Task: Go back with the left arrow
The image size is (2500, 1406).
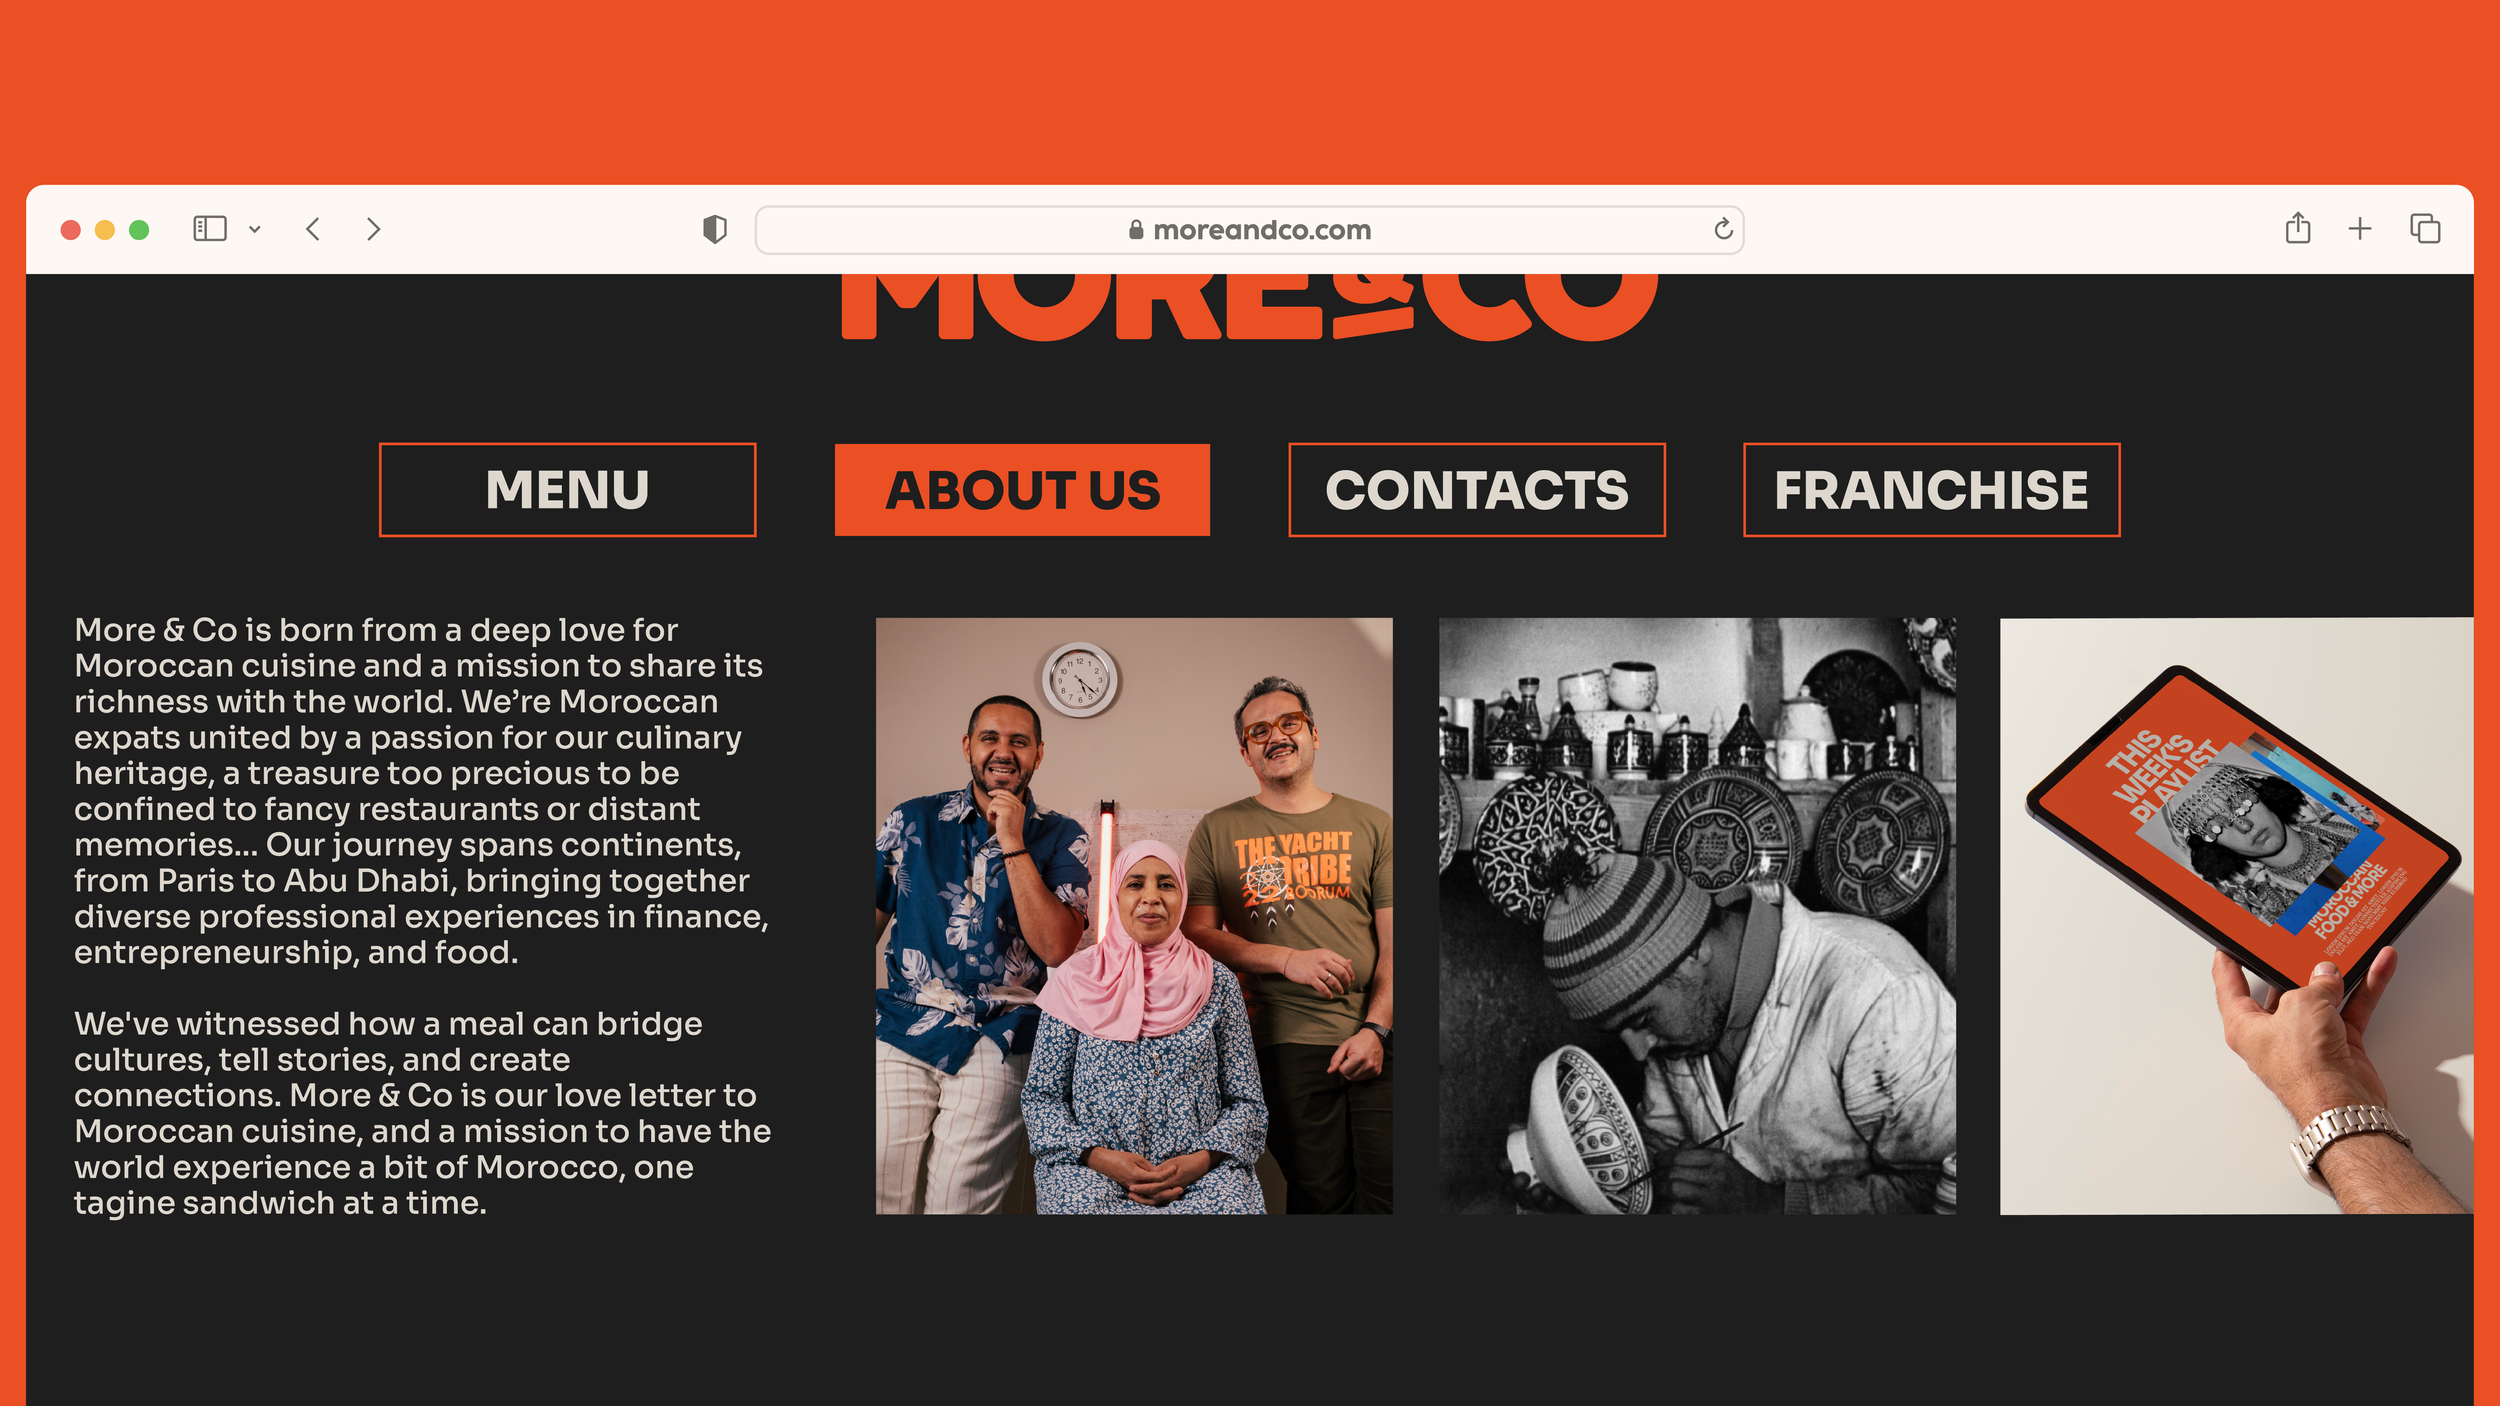Action: [313, 229]
